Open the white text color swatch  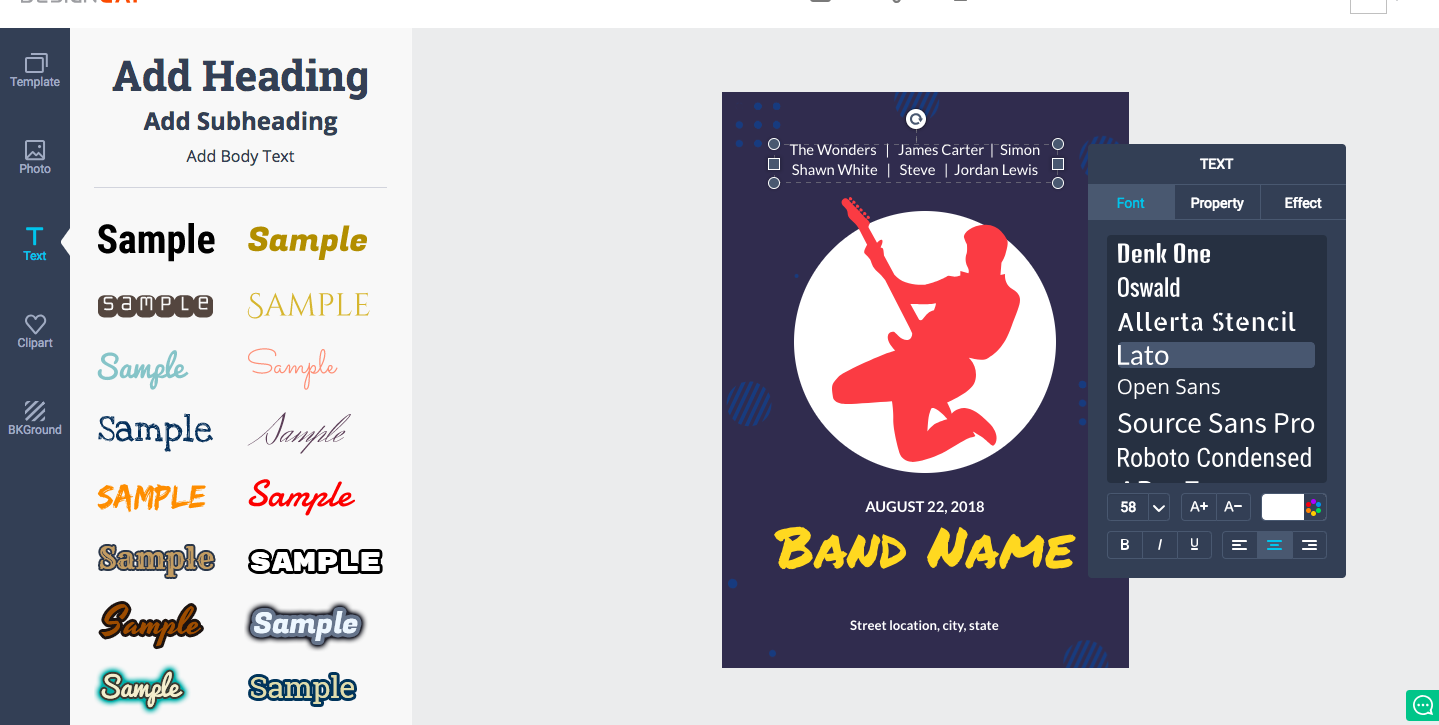[x=1283, y=507]
